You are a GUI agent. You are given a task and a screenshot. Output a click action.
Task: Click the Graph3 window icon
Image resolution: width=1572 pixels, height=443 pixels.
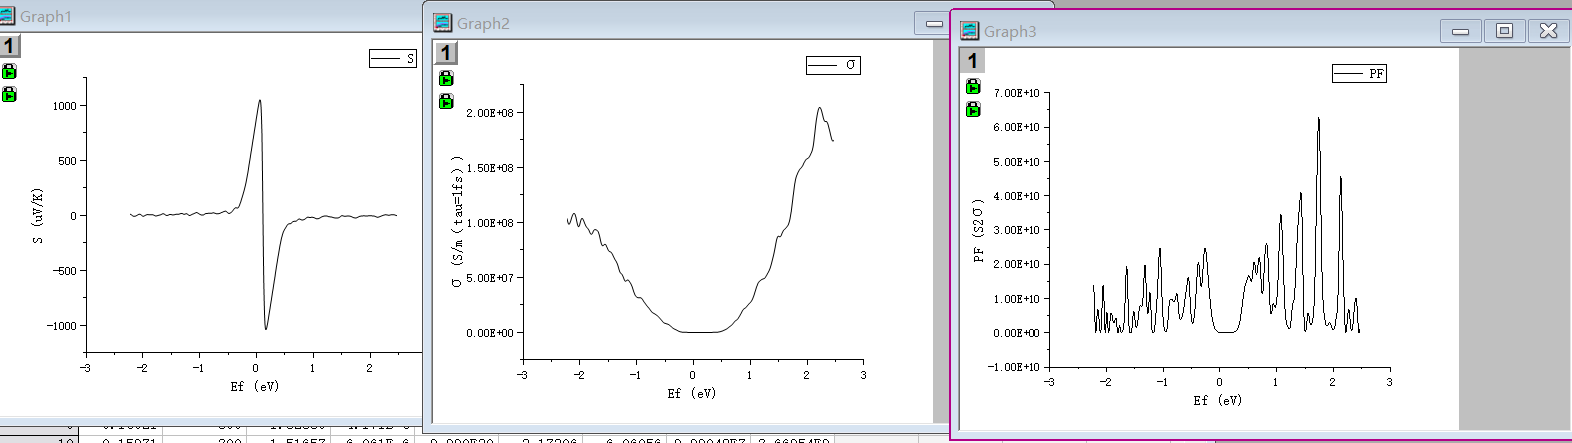(969, 31)
